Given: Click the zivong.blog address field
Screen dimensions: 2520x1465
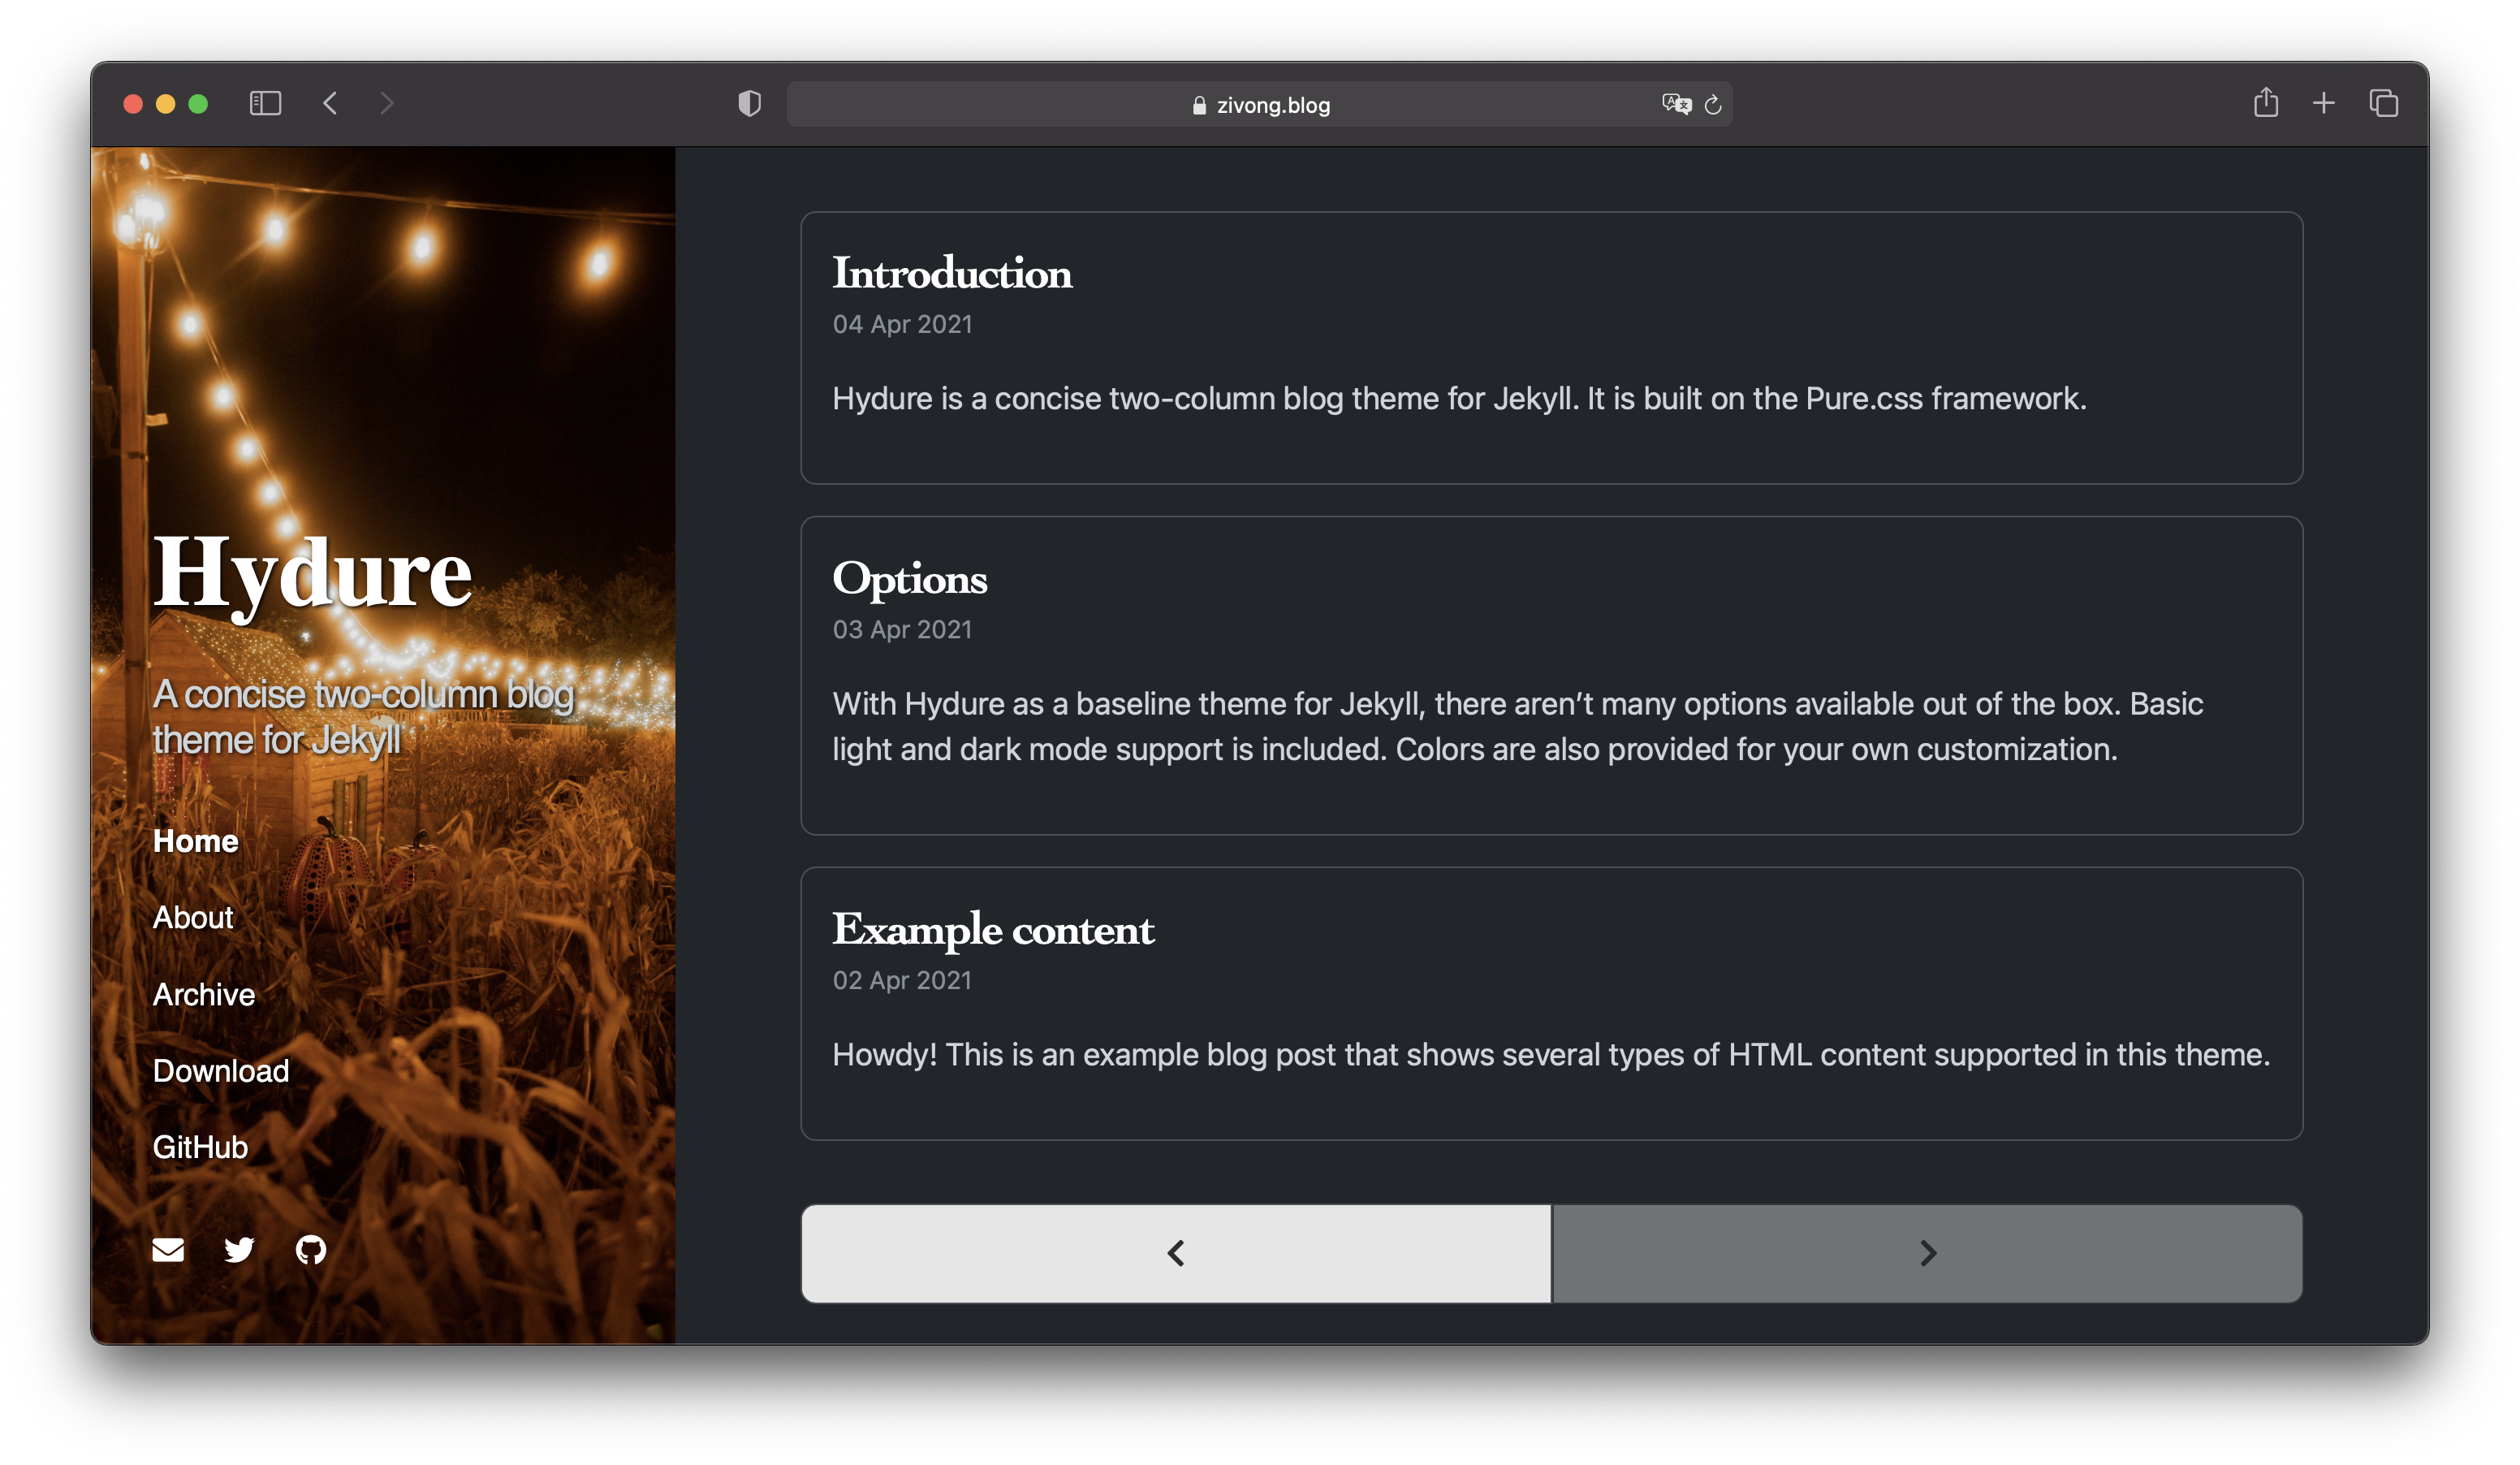Looking at the screenshot, I should 1260,105.
